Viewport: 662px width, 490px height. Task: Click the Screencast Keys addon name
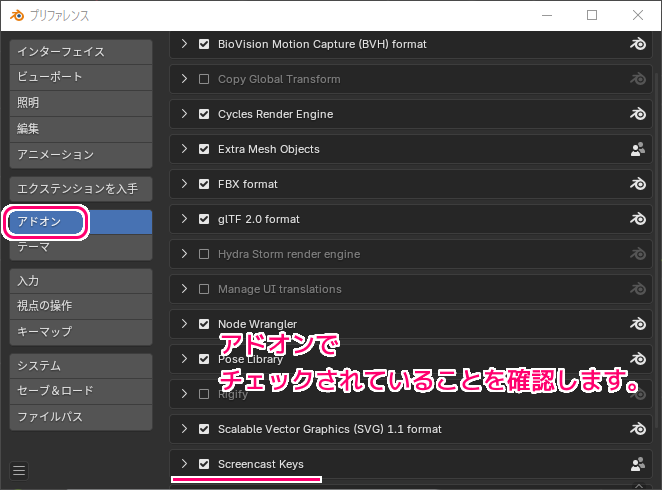(260, 464)
